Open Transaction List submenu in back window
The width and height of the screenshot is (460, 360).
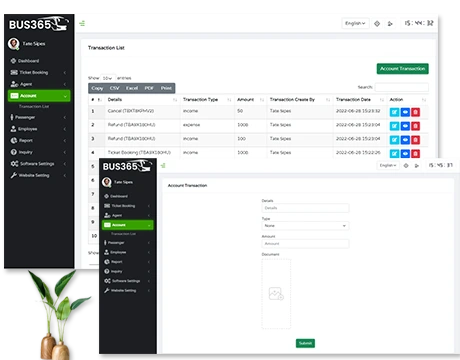point(34,106)
